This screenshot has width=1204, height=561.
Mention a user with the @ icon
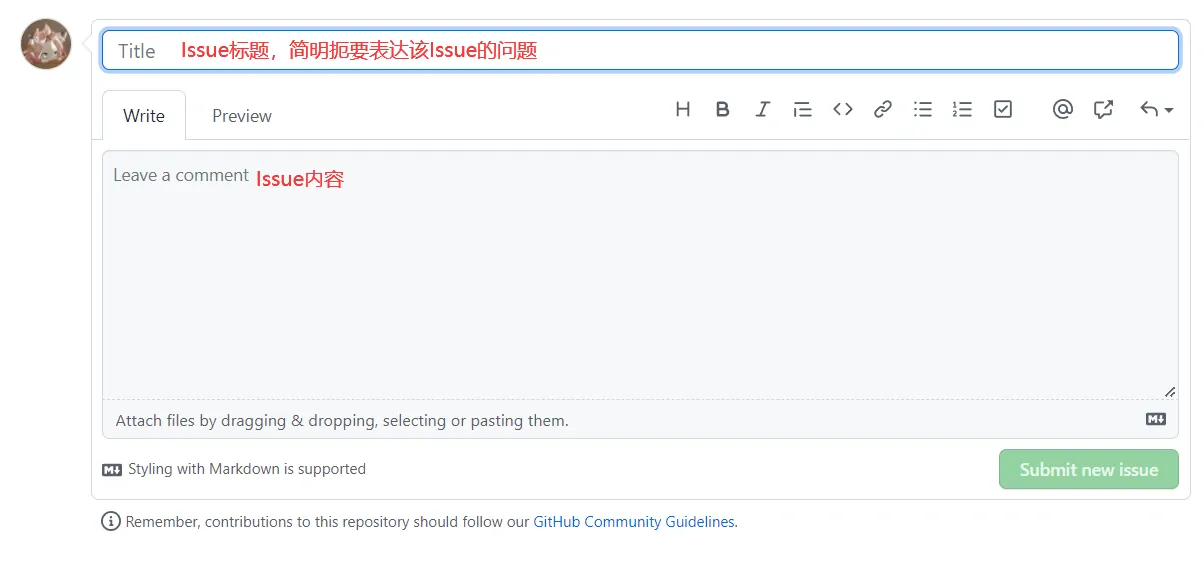coord(1062,110)
